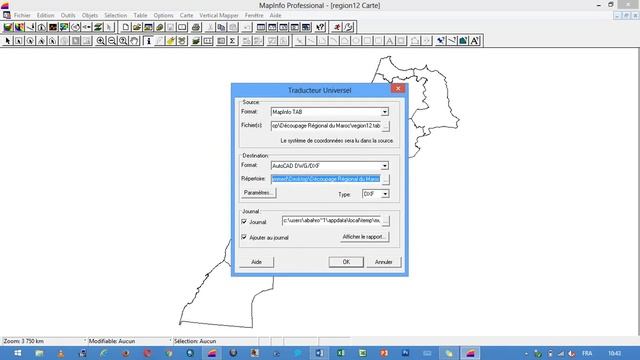Click the Annuler button
Screen dimensions: 640x360
(x=384, y=262)
